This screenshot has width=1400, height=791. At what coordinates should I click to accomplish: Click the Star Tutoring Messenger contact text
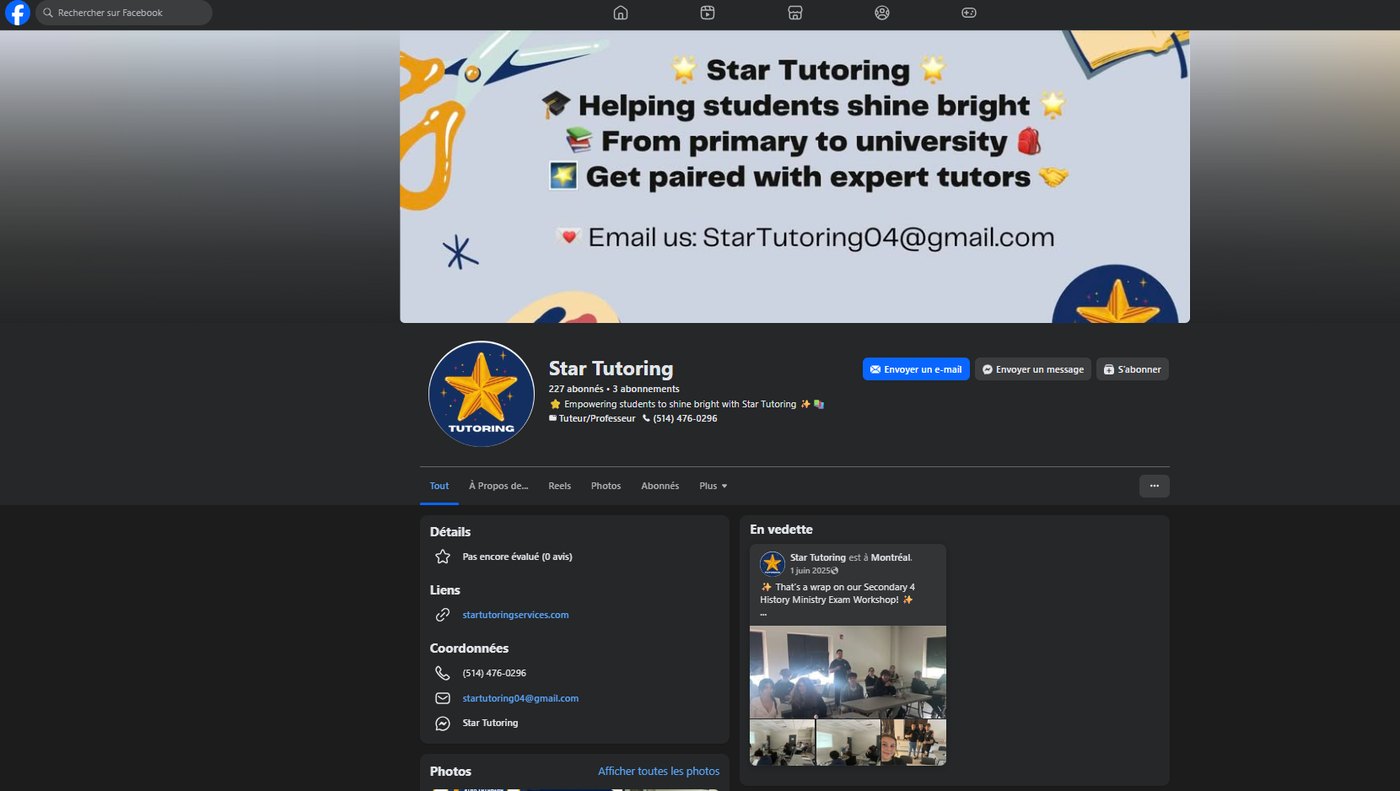coord(490,723)
